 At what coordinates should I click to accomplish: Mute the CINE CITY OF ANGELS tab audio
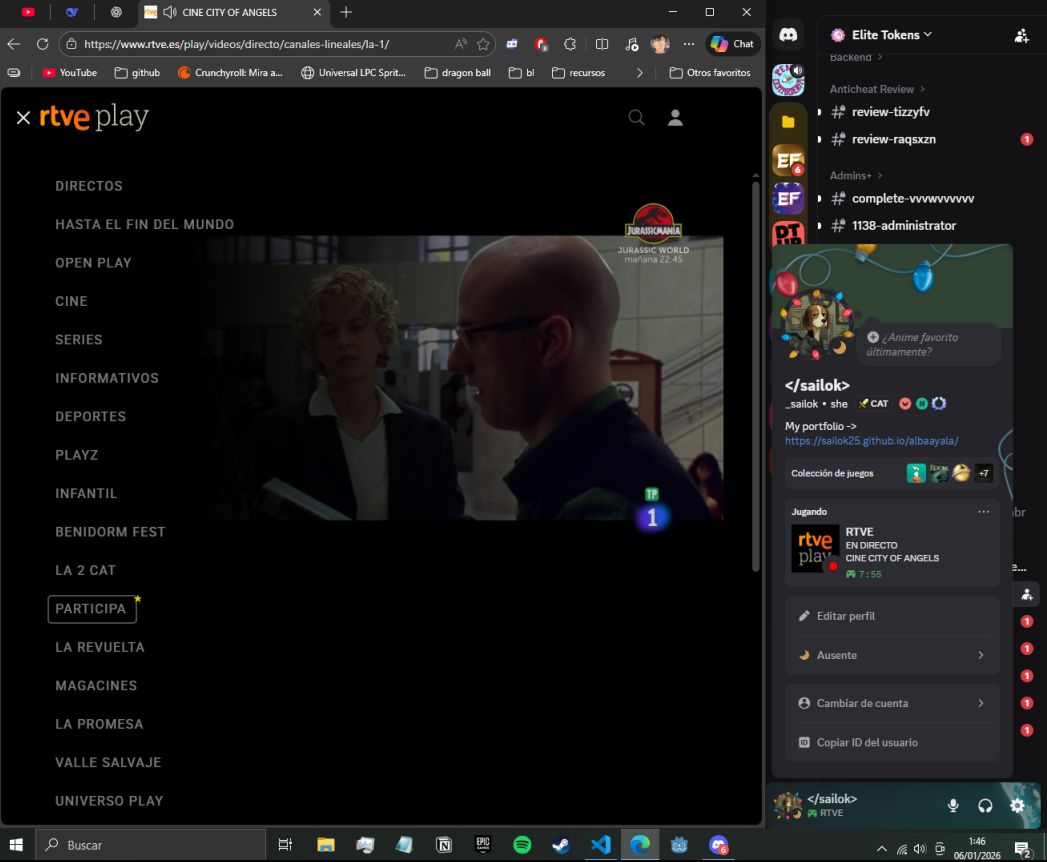coord(170,12)
